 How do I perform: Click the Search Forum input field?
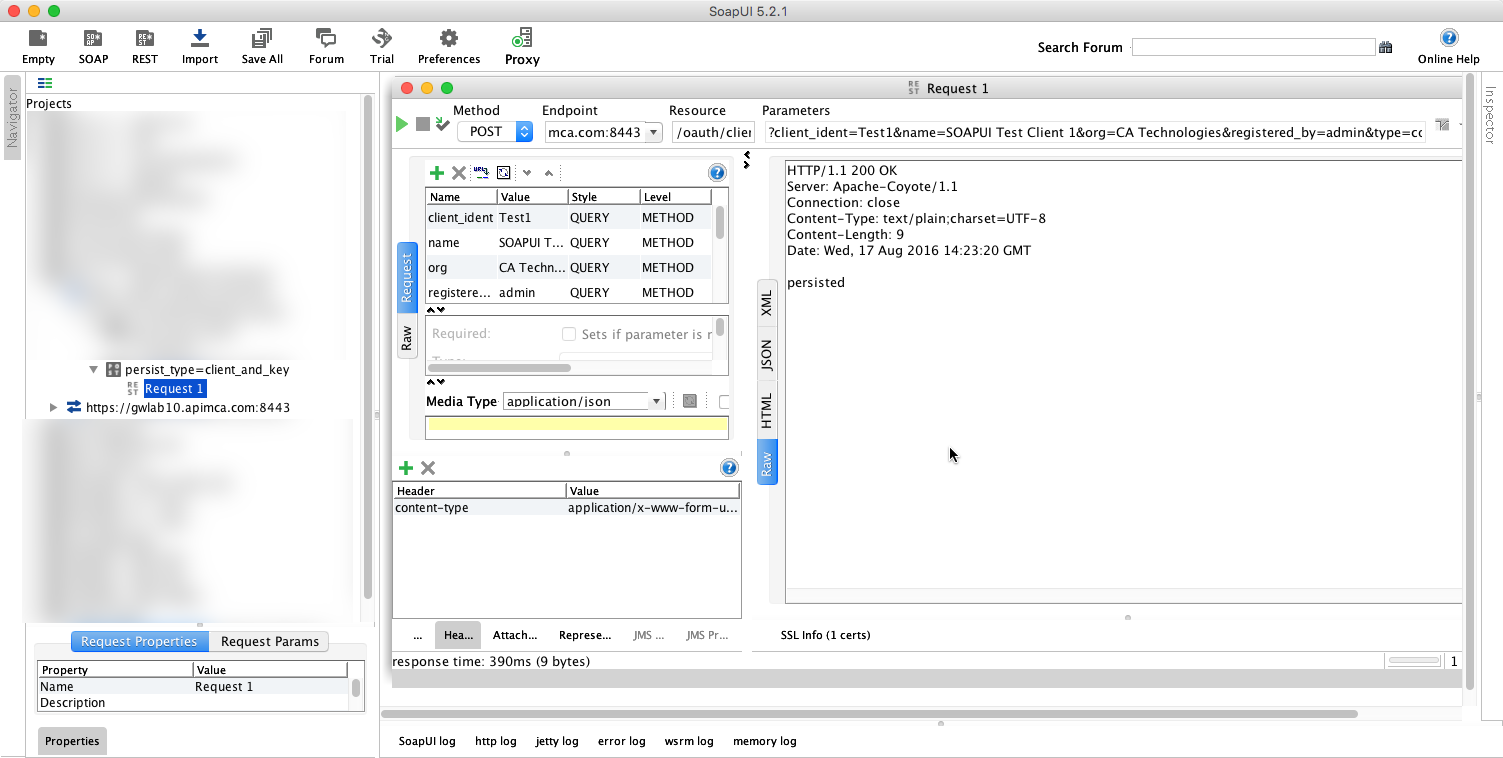click(1253, 47)
